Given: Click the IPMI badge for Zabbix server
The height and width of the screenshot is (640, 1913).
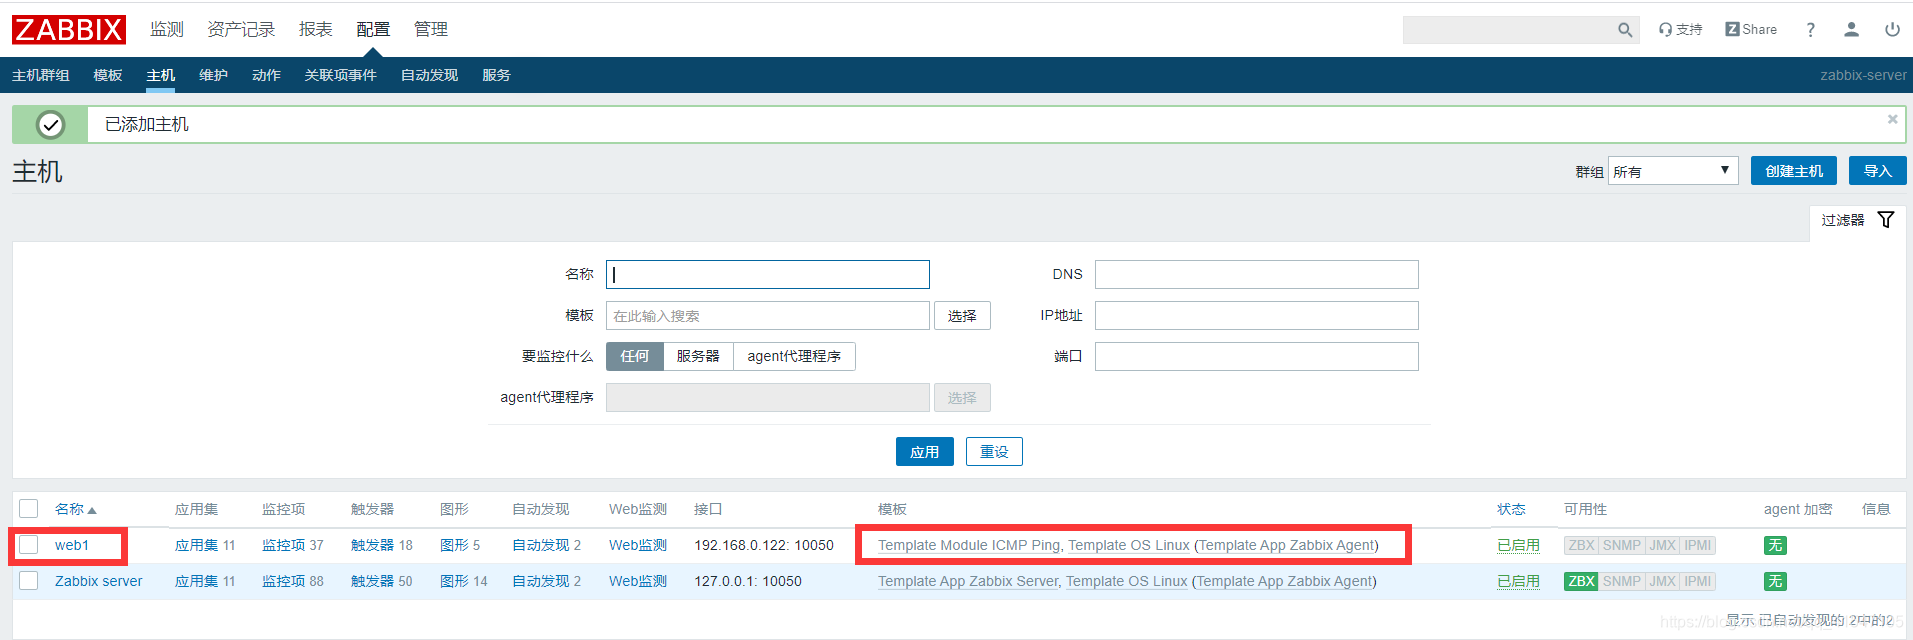Looking at the screenshot, I should pyautogui.click(x=1698, y=581).
